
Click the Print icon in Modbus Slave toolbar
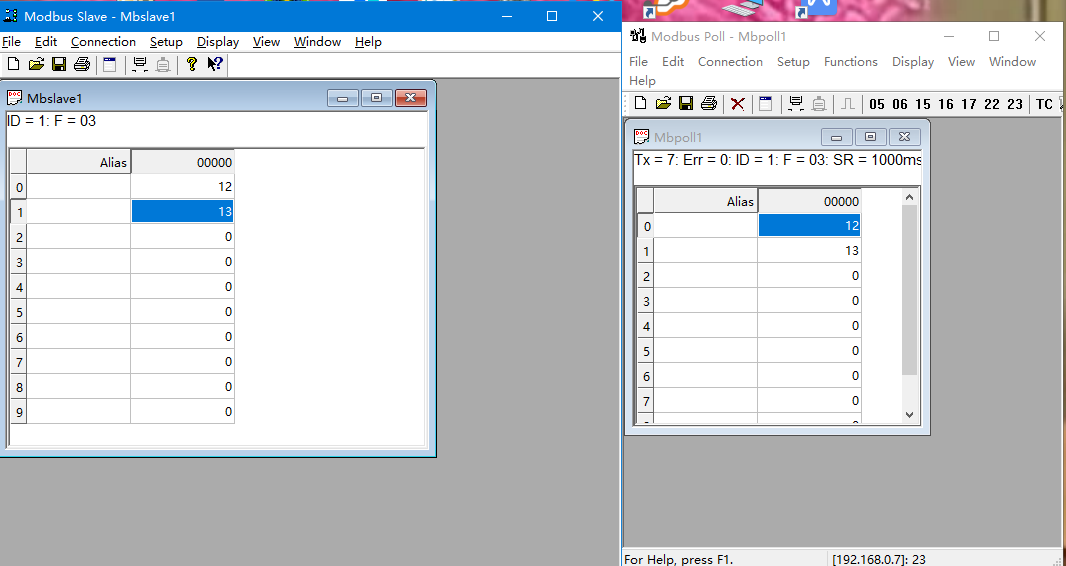pyautogui.click(x=82, y=65)
